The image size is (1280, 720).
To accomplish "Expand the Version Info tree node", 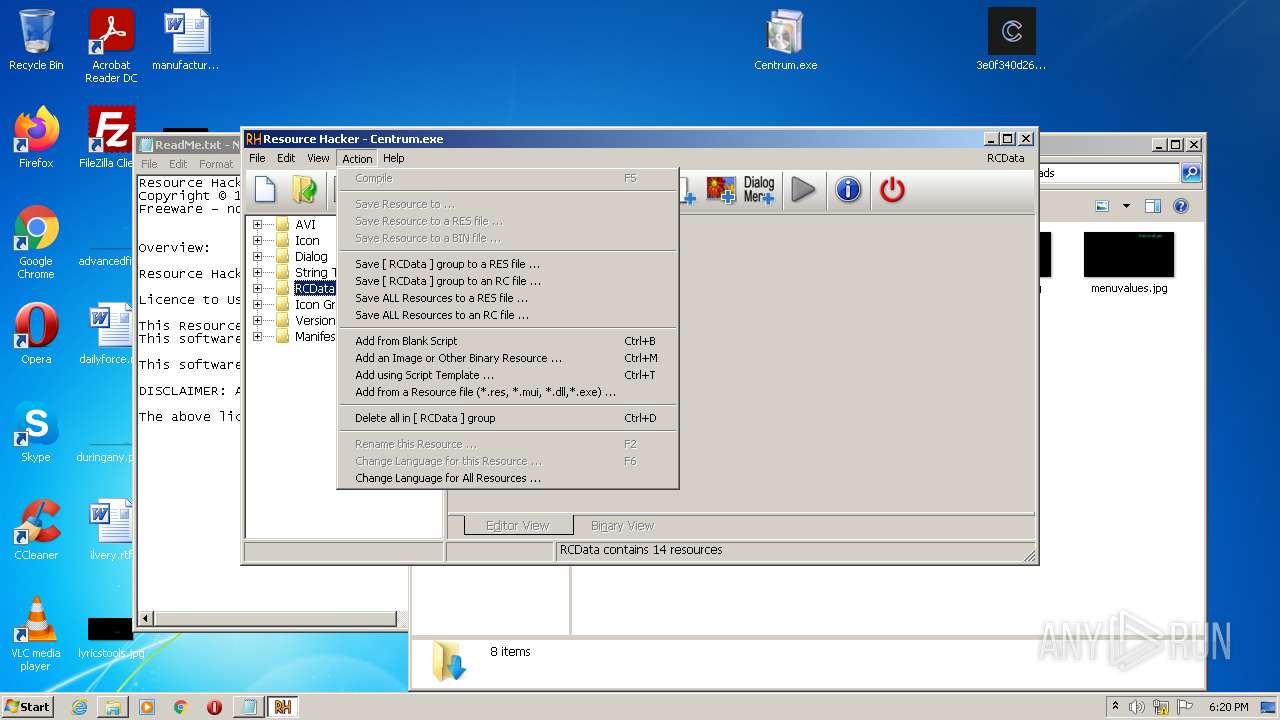I will click(257, 321).
